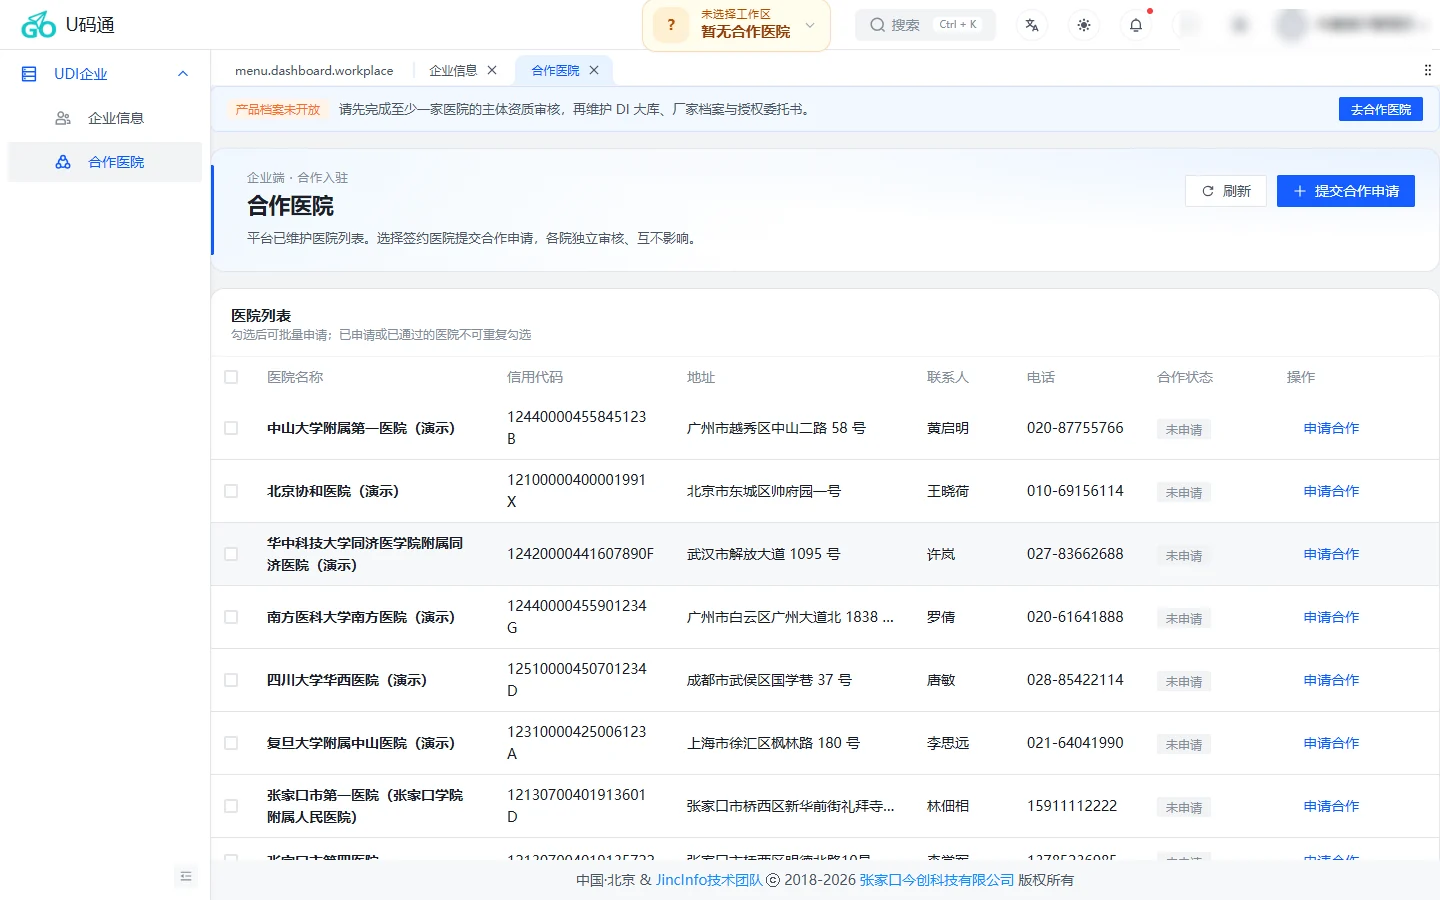This screenshot has height=900, width=1440.
Task: Click the 去合作医院 button
Action: coord(1380,109)
